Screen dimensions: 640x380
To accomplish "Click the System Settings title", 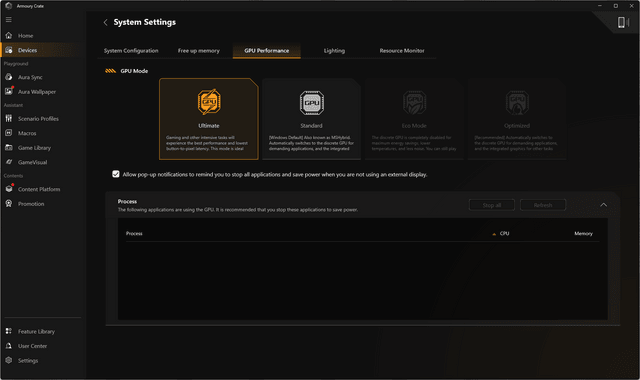I will [144, 22].
